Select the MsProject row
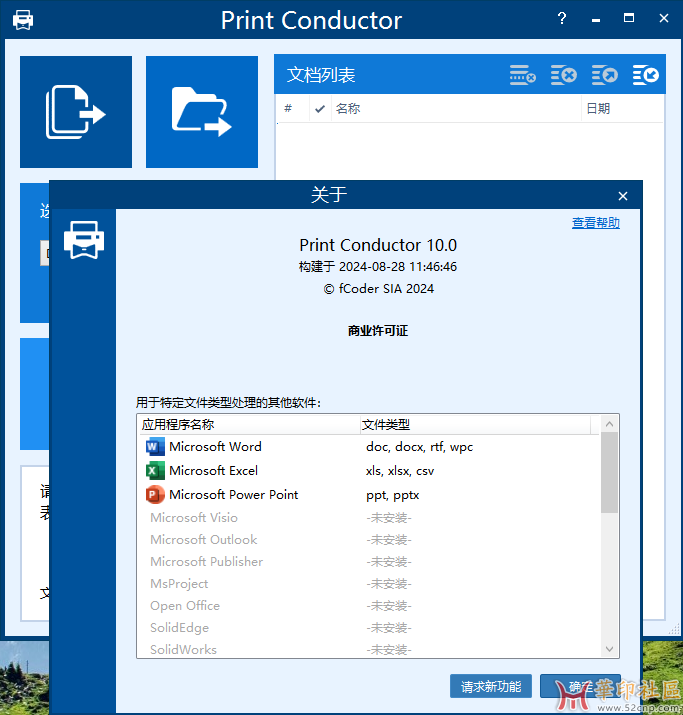 (x=368, y=584)
